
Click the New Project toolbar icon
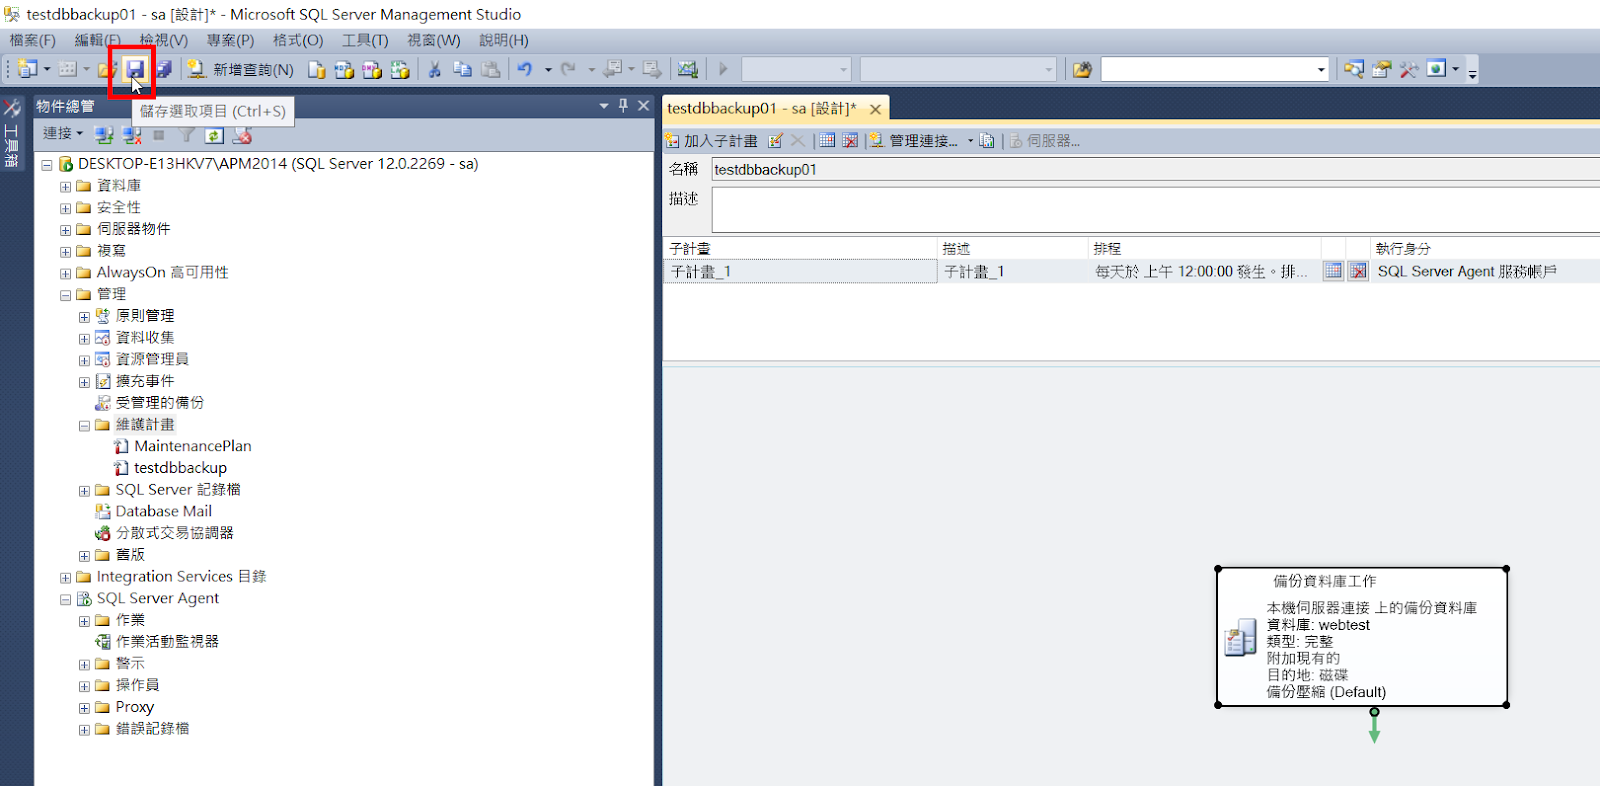27,69
